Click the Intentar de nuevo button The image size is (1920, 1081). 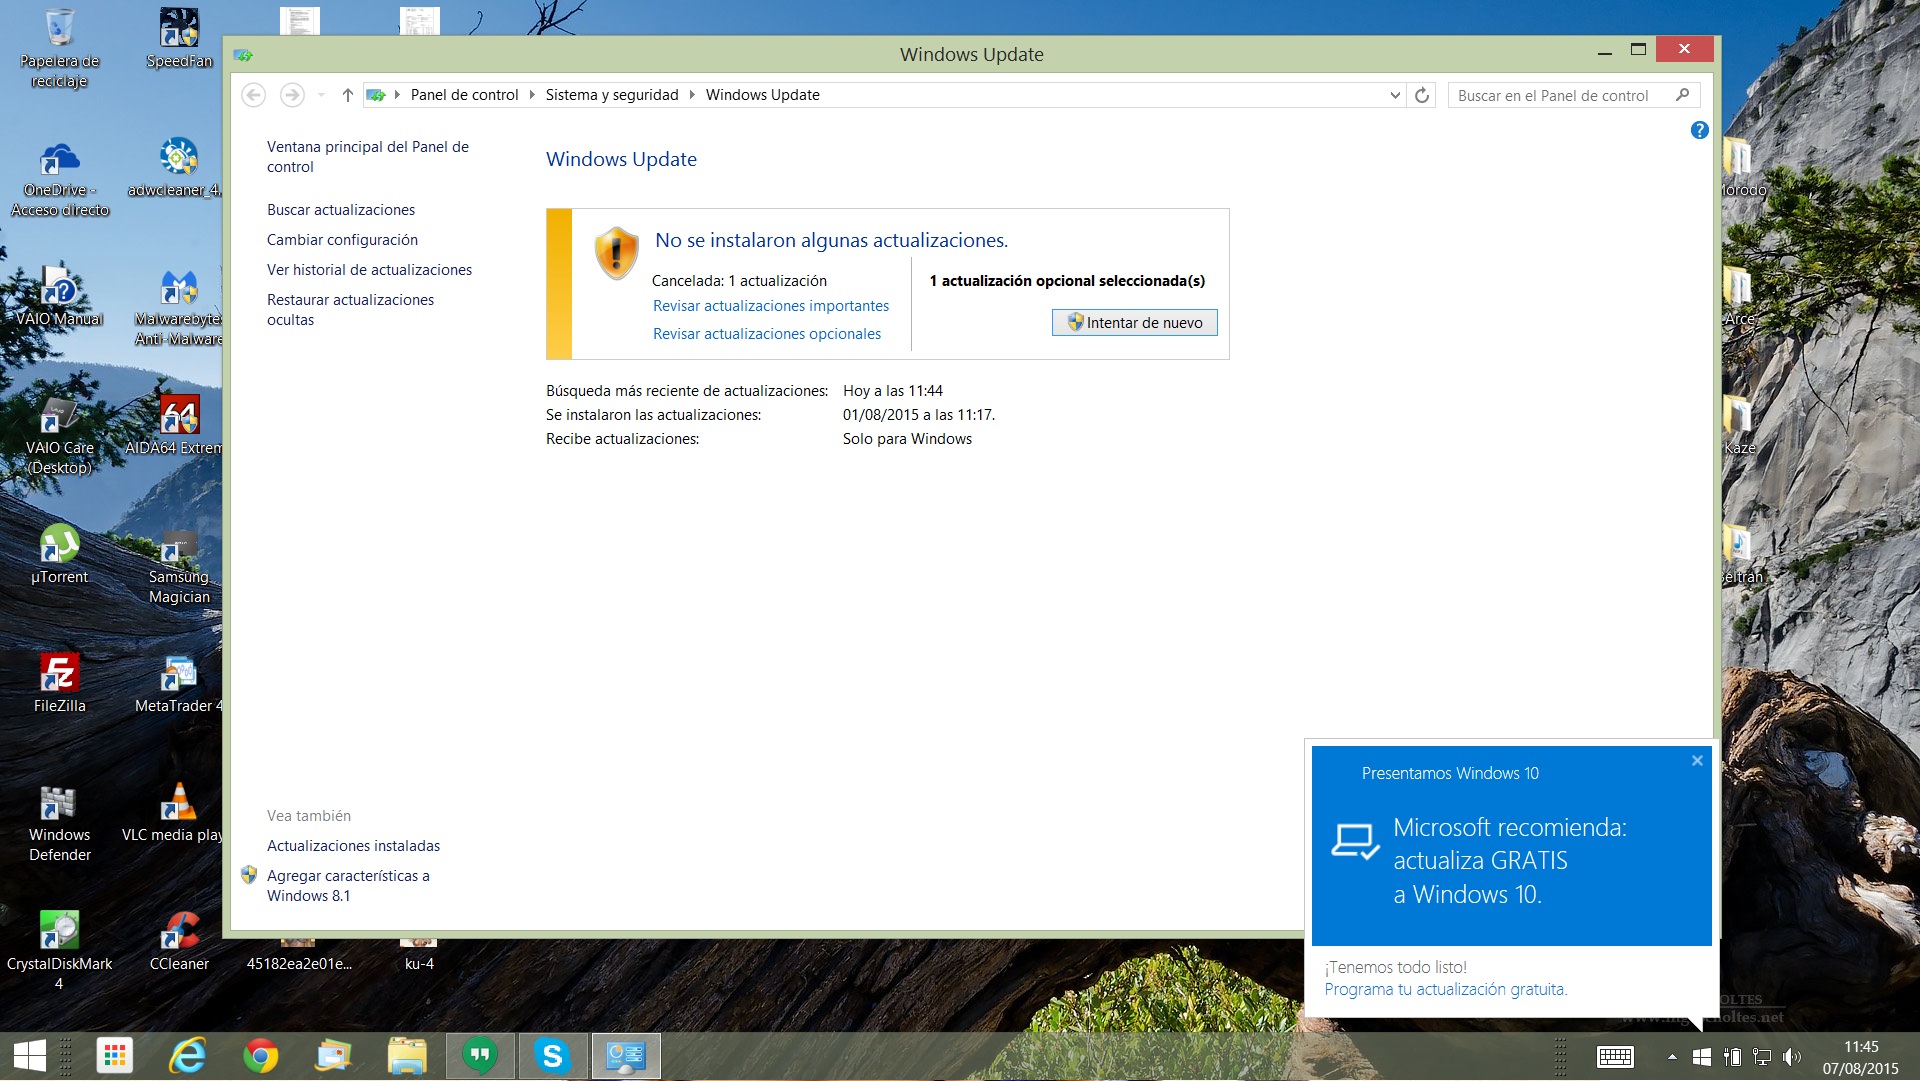[1134, 322]
